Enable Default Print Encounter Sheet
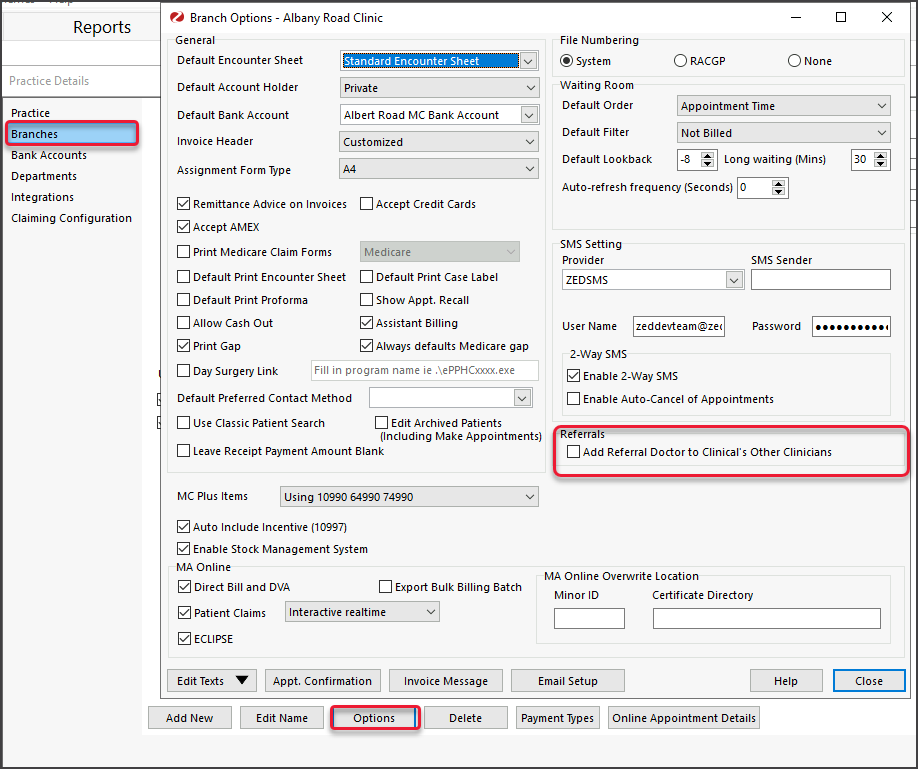The width and height of the screenshot is (918, 769). 184,276
